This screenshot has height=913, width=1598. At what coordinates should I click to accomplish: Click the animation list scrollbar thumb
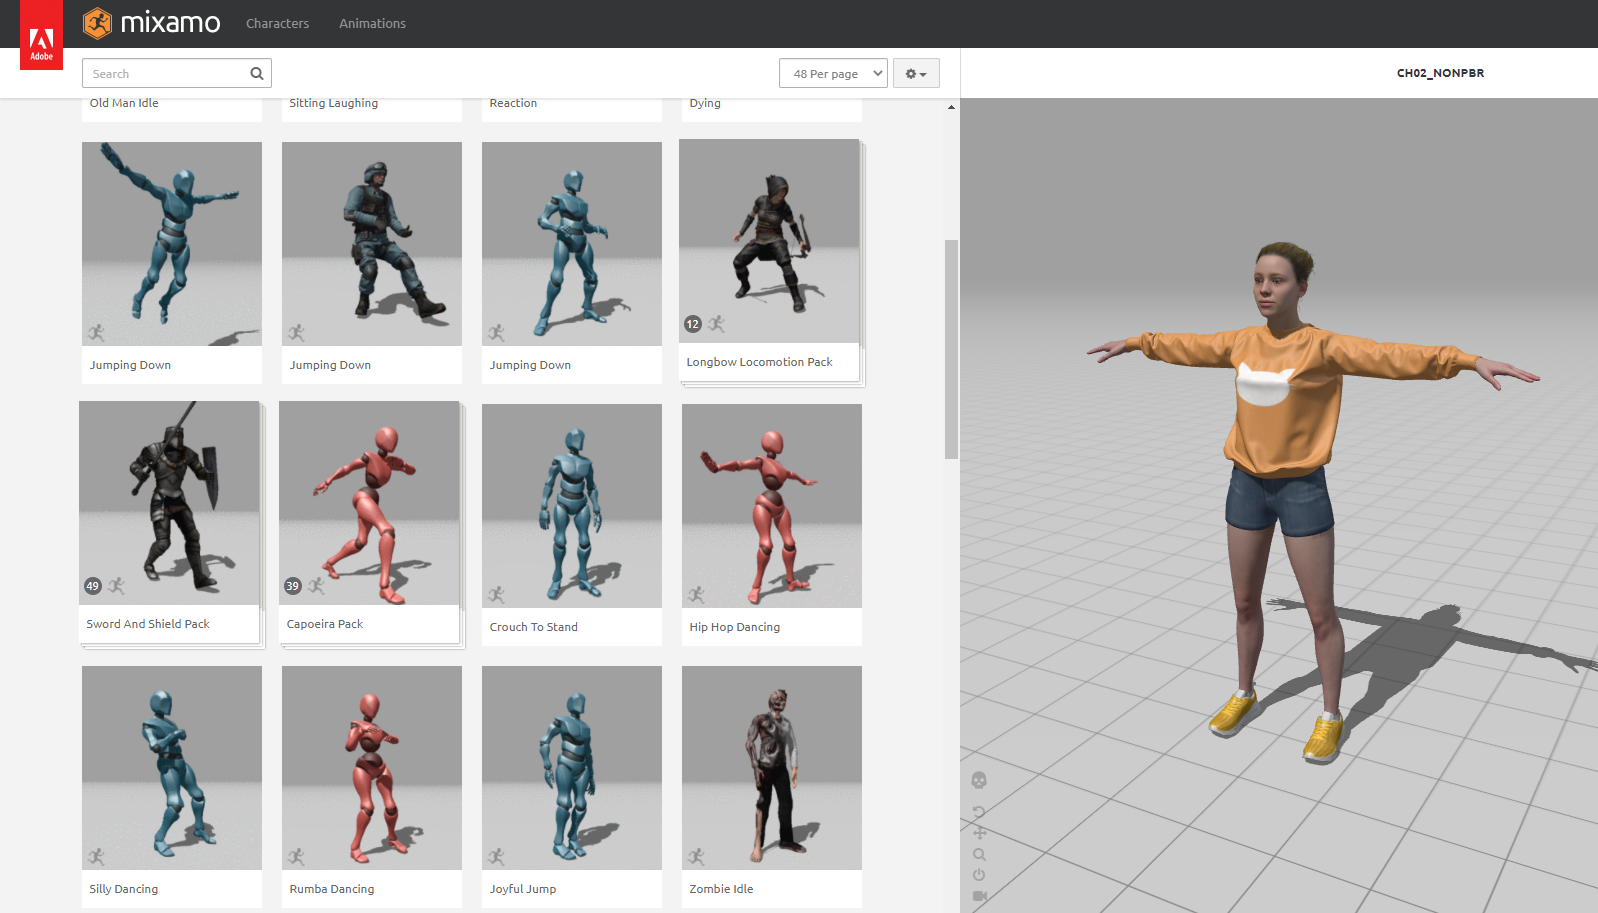tap(951, 349)
